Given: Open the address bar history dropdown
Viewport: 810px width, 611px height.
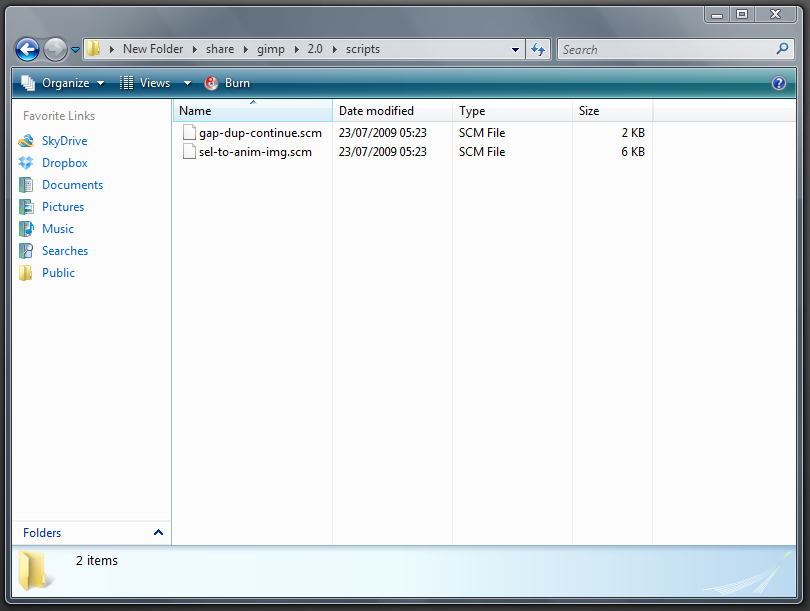Looking at the screenshot, I should [x=515, y=48].
